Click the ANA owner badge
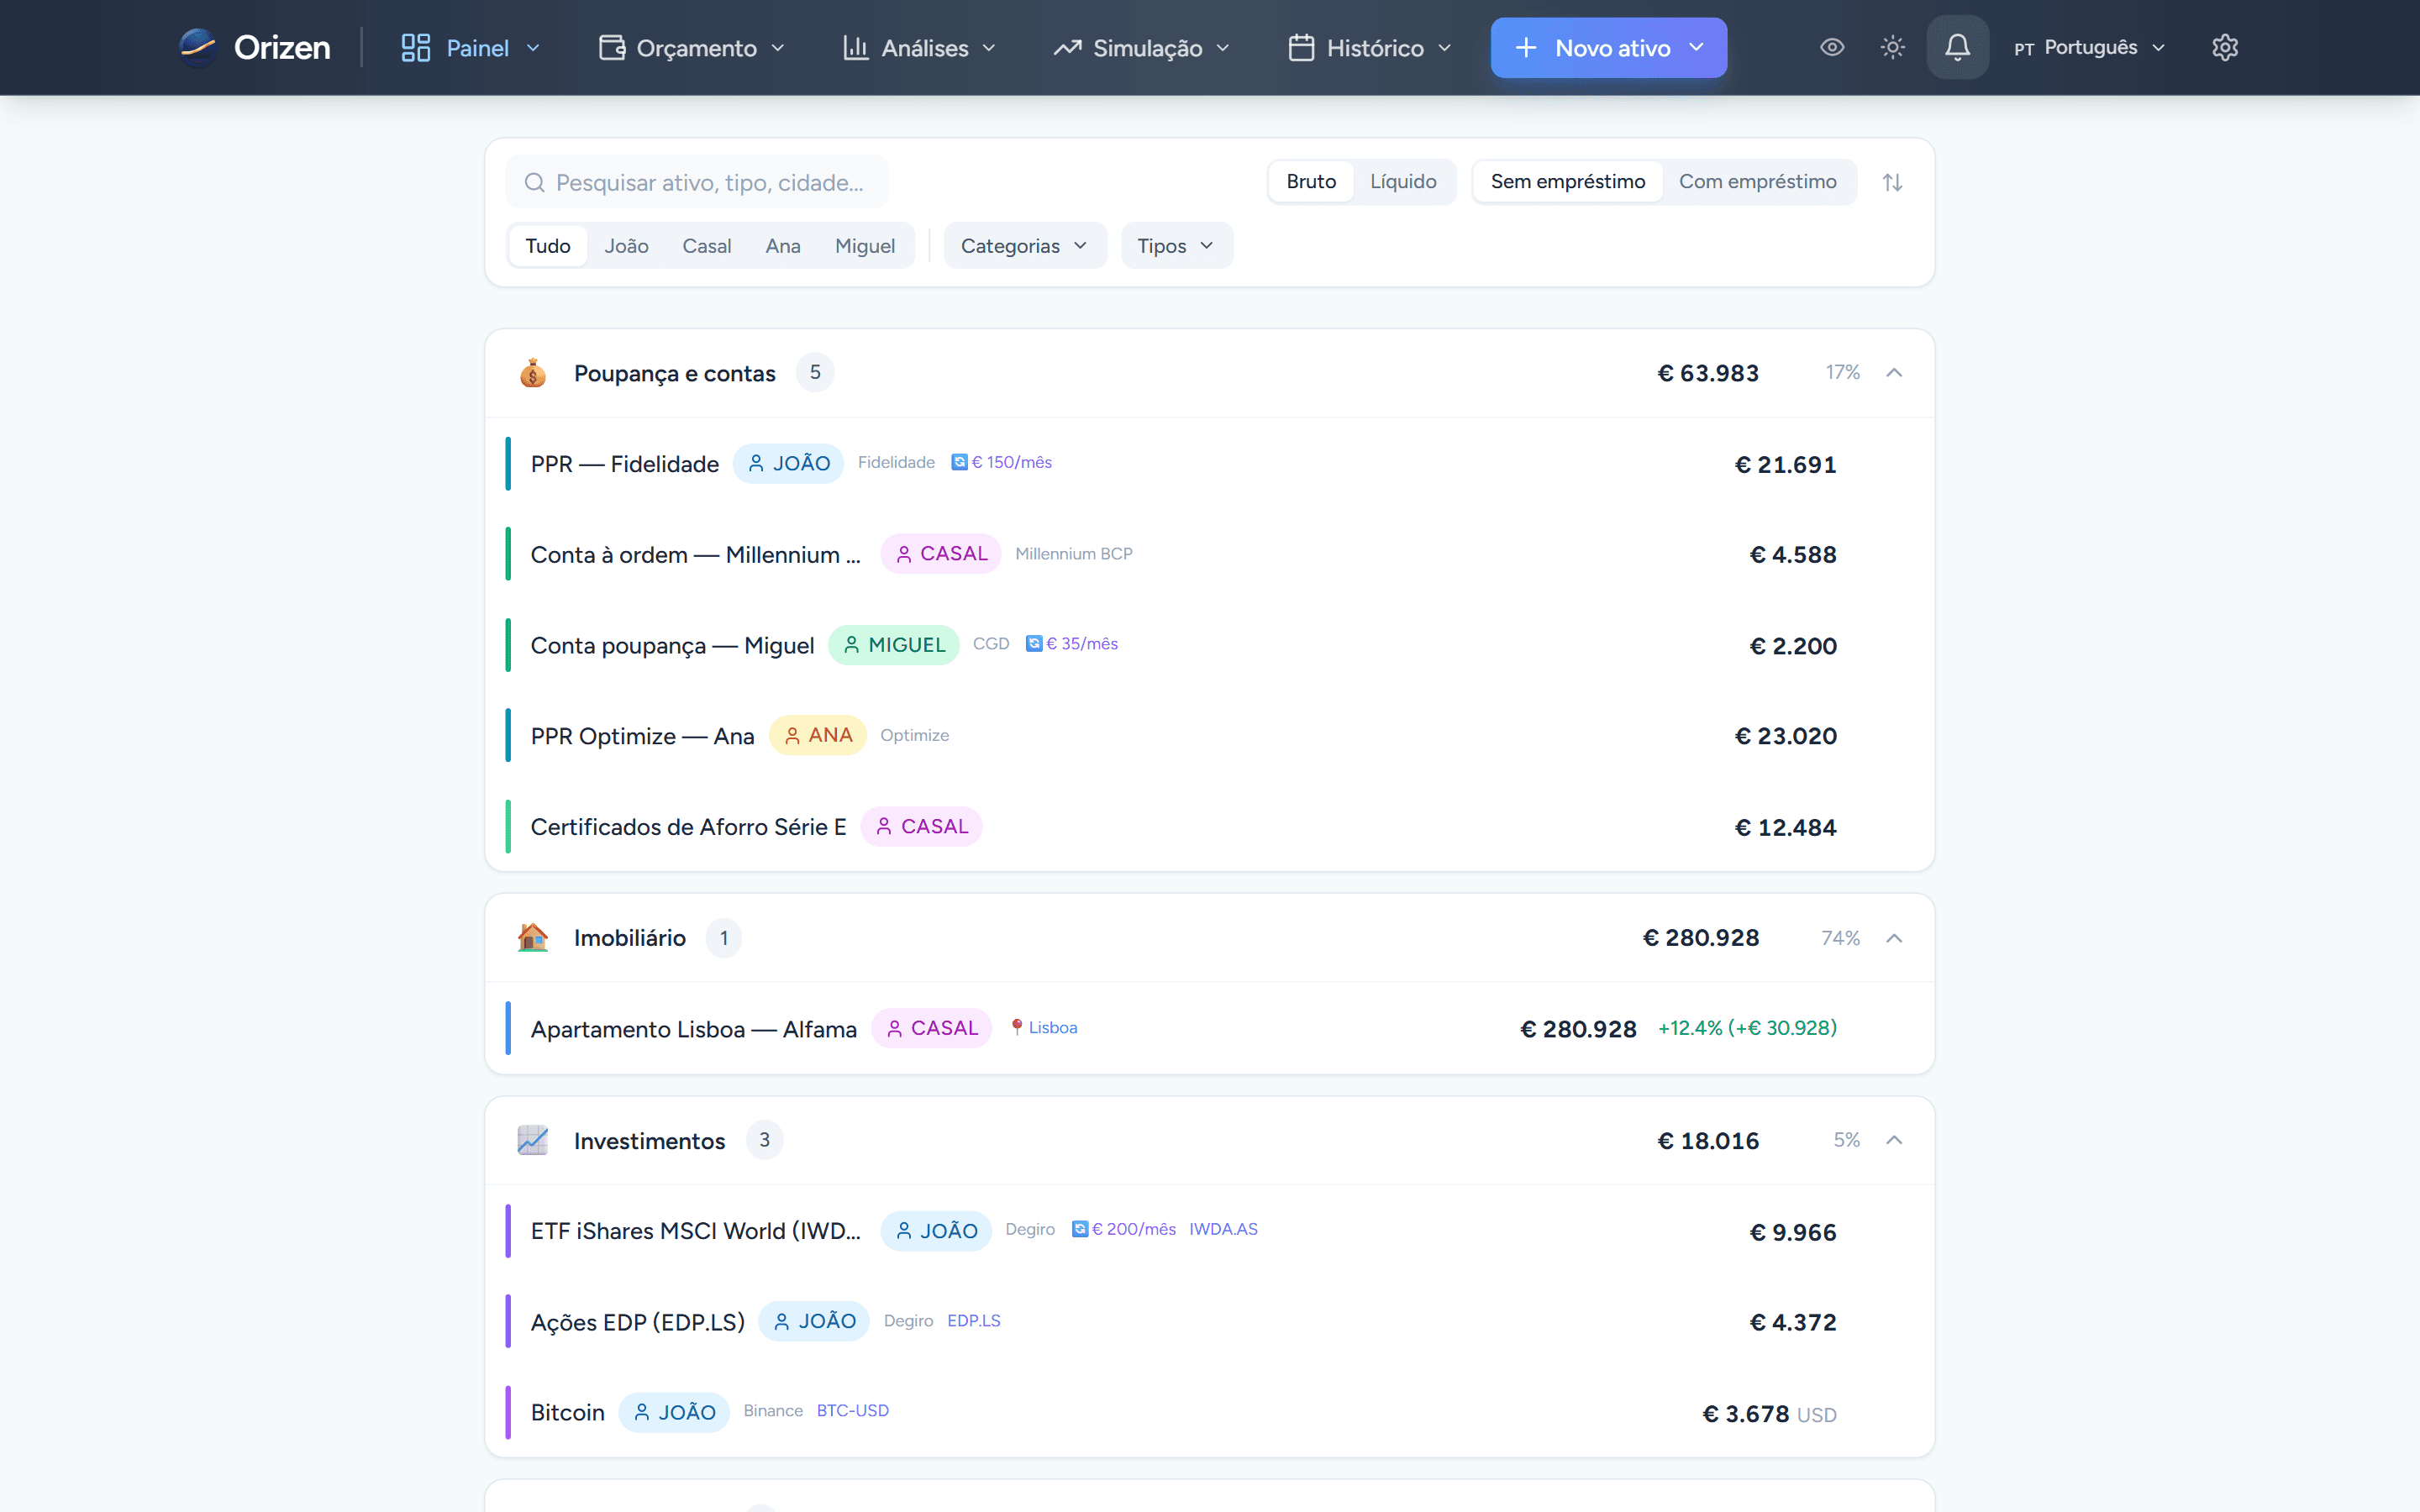Viewport: 2420px width, 1512px height. (x=817, y=735)
